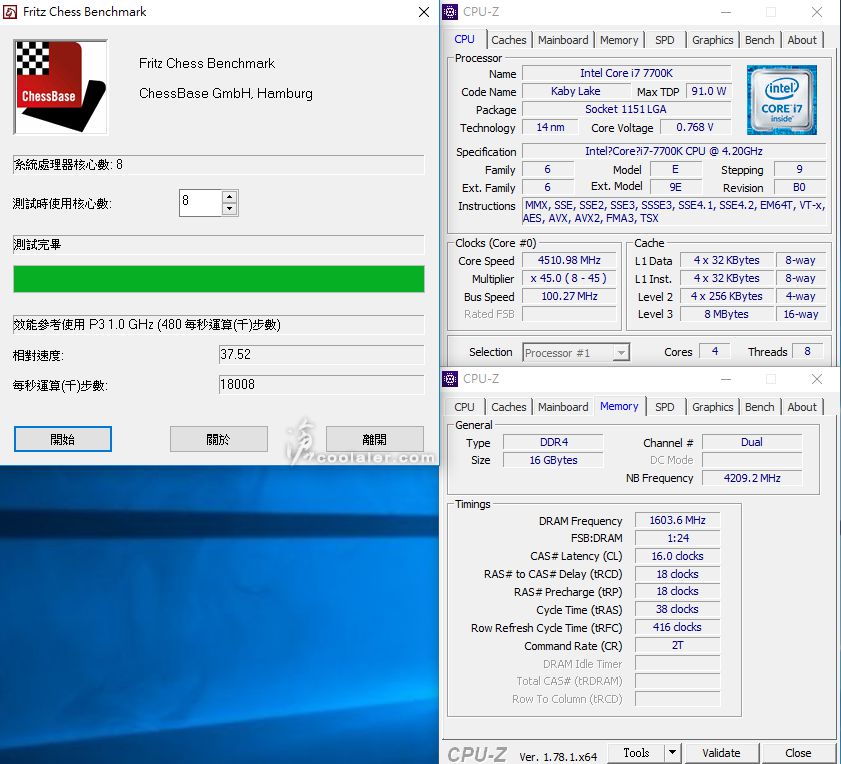Click the upper CPU-Z window's title bar icon
Viewport: 841px width, 764px height.
pos(450,12)
